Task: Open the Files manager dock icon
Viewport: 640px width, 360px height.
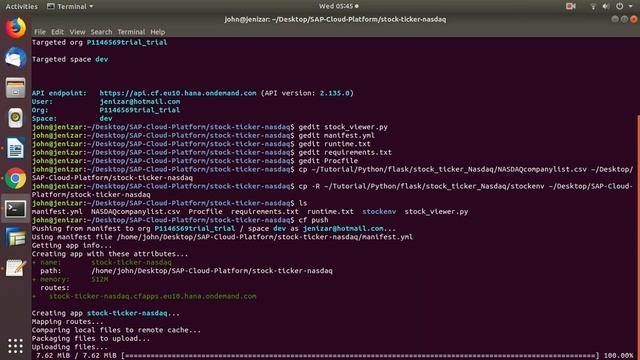Action: coord(16,88)
